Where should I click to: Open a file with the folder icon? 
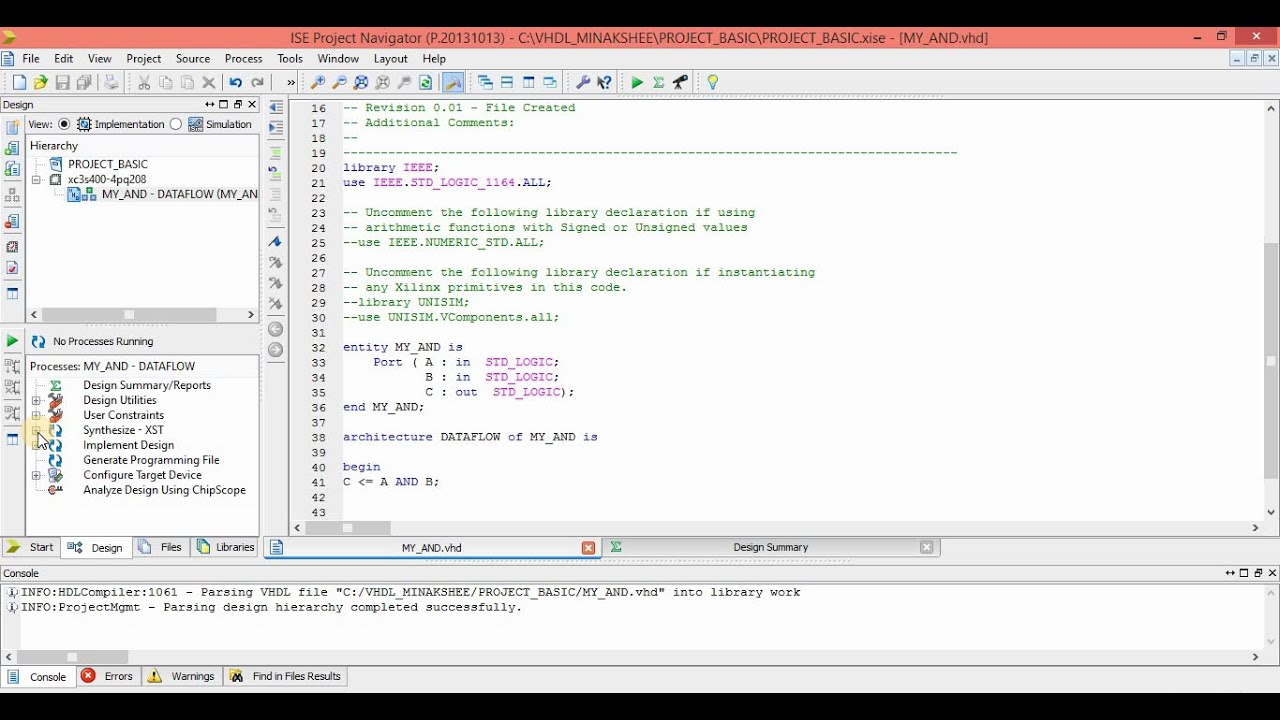point(40,83)
